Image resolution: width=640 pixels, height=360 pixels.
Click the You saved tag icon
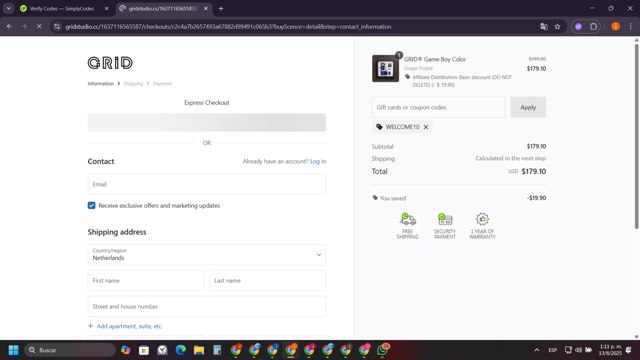pyautogui.click(x=375, y=198)
